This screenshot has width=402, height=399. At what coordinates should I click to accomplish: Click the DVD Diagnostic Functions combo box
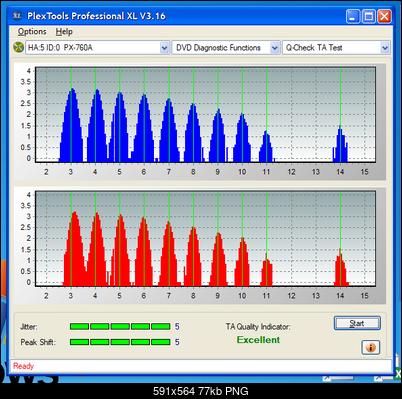point(226,48)
